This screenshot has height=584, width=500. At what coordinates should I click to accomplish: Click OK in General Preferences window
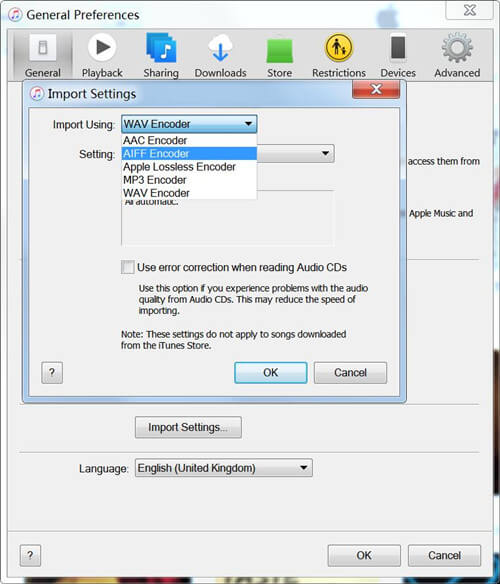coord(364,555)
